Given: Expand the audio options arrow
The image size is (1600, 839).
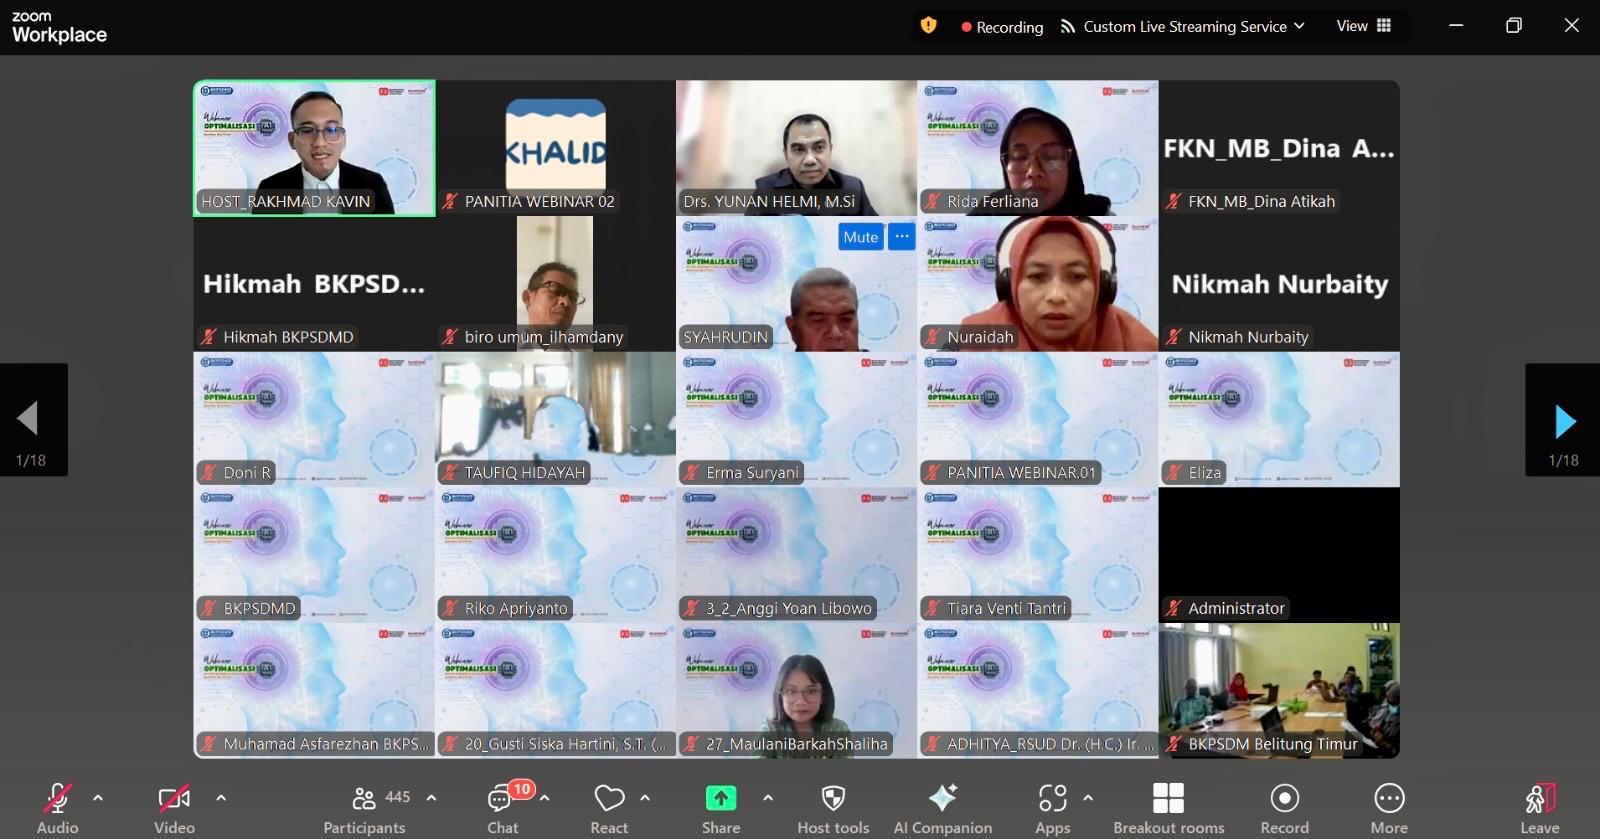Looking at the screenshot, I should [98, 798].
